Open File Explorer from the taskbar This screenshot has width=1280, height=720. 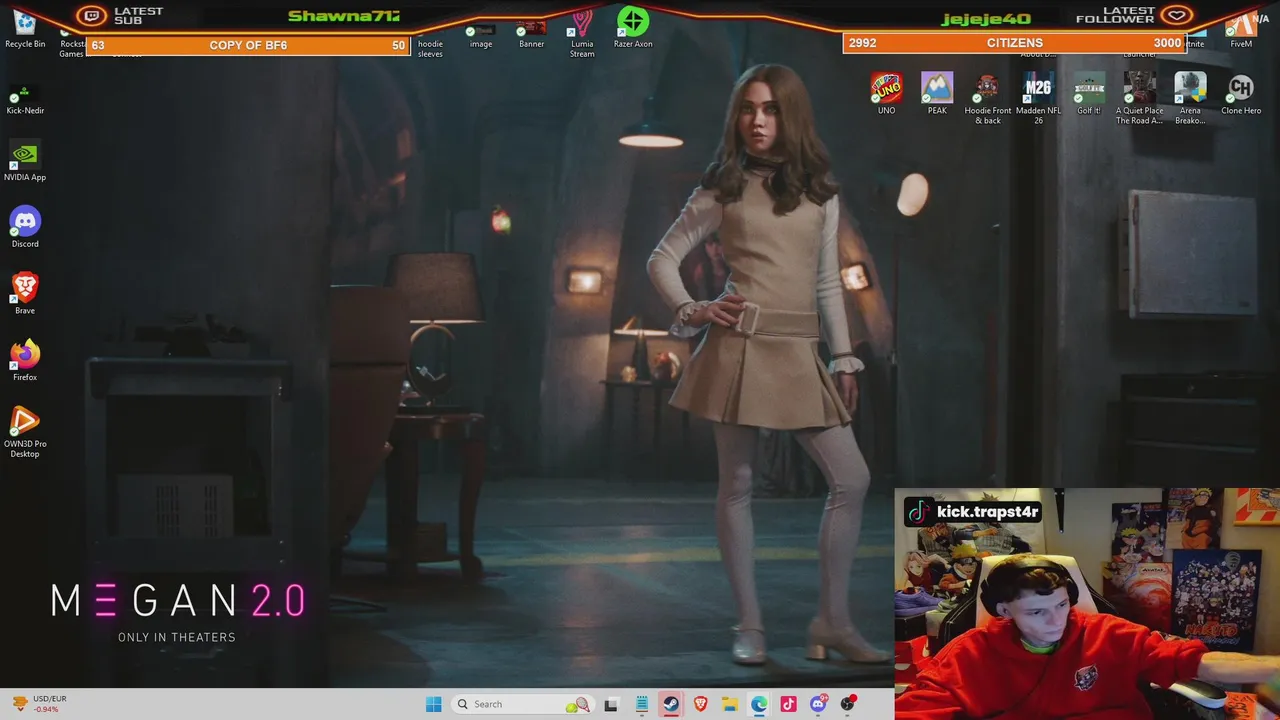(x=730, y=704)
